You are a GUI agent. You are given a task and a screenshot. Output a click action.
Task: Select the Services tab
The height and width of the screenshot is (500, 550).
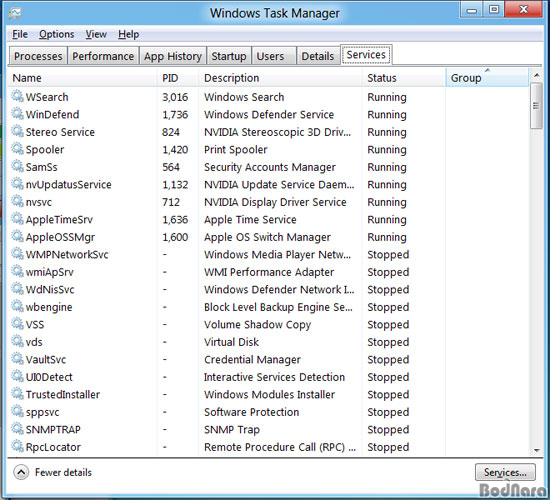point(366,55)
